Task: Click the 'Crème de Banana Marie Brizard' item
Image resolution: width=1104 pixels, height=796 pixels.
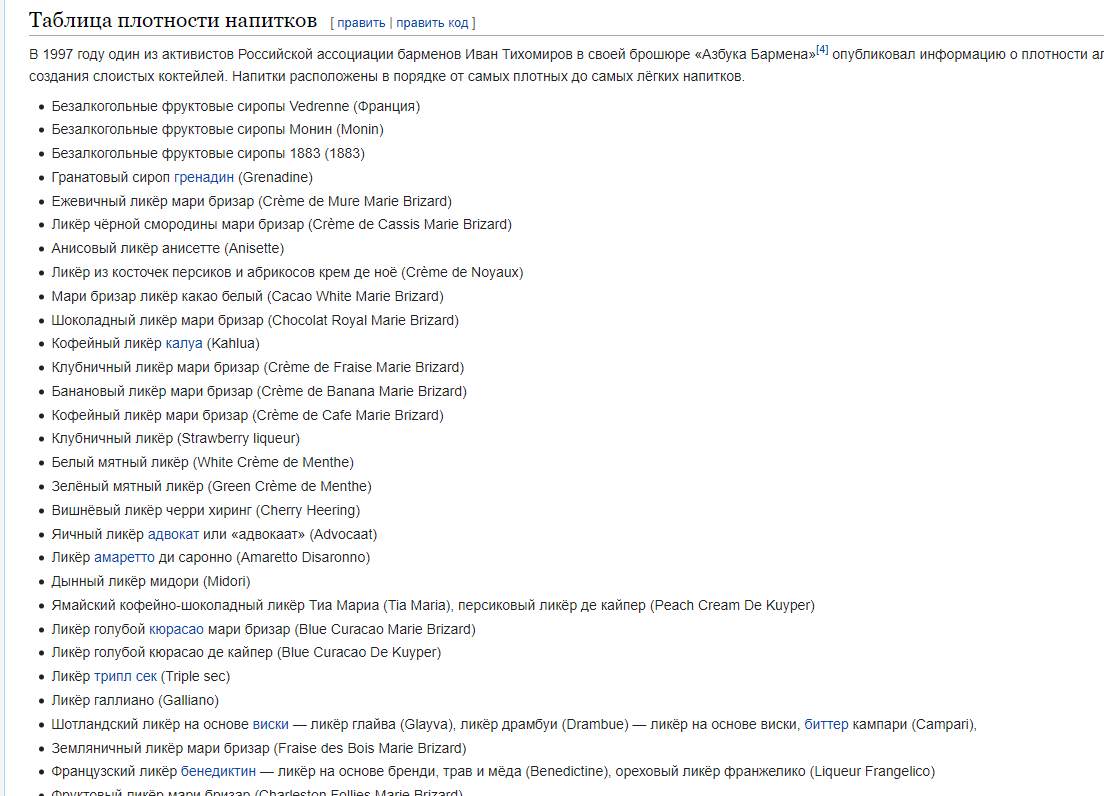Action: (259, 391)
